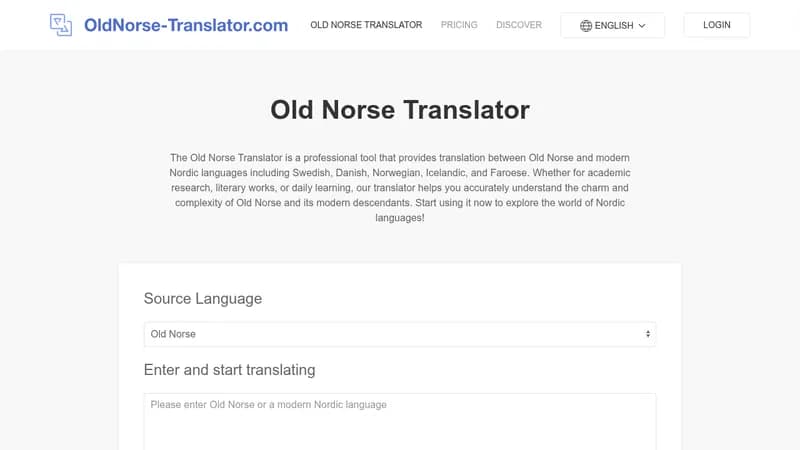Focus the translation text input area
800x450 pixels.
400,421
